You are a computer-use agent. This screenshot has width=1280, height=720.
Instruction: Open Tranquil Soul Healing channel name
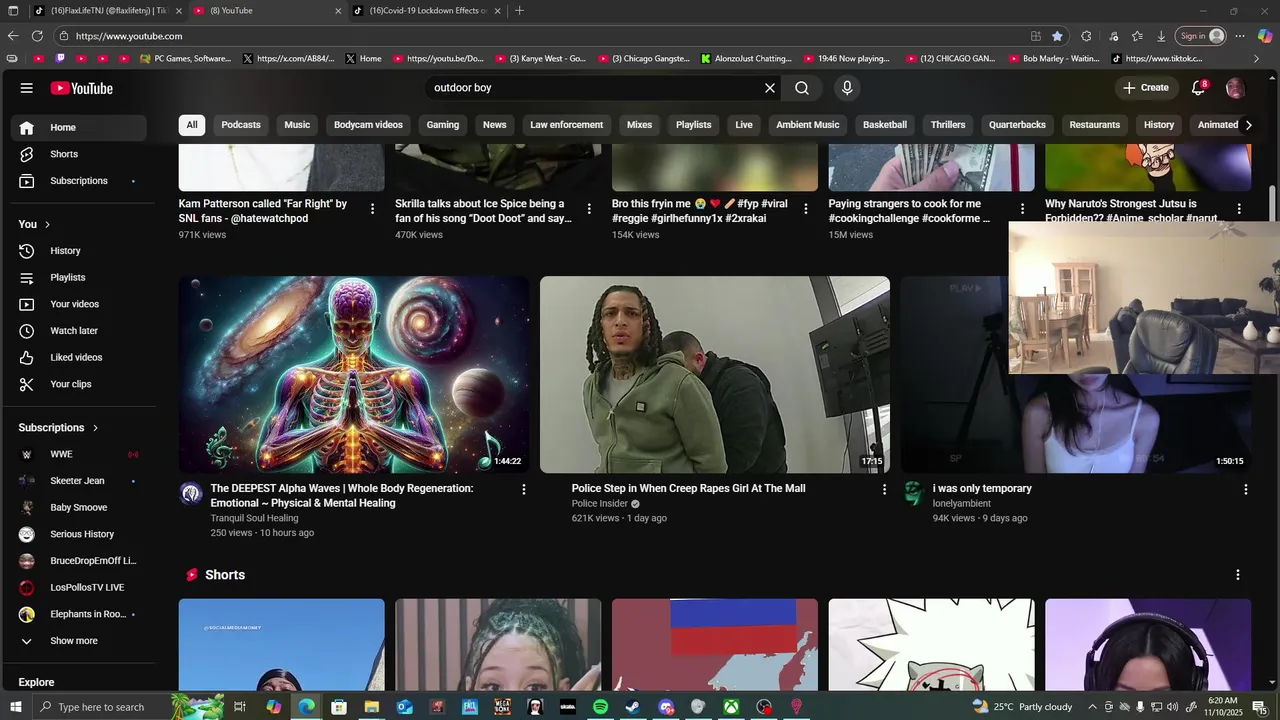click(x=254, y=518)
